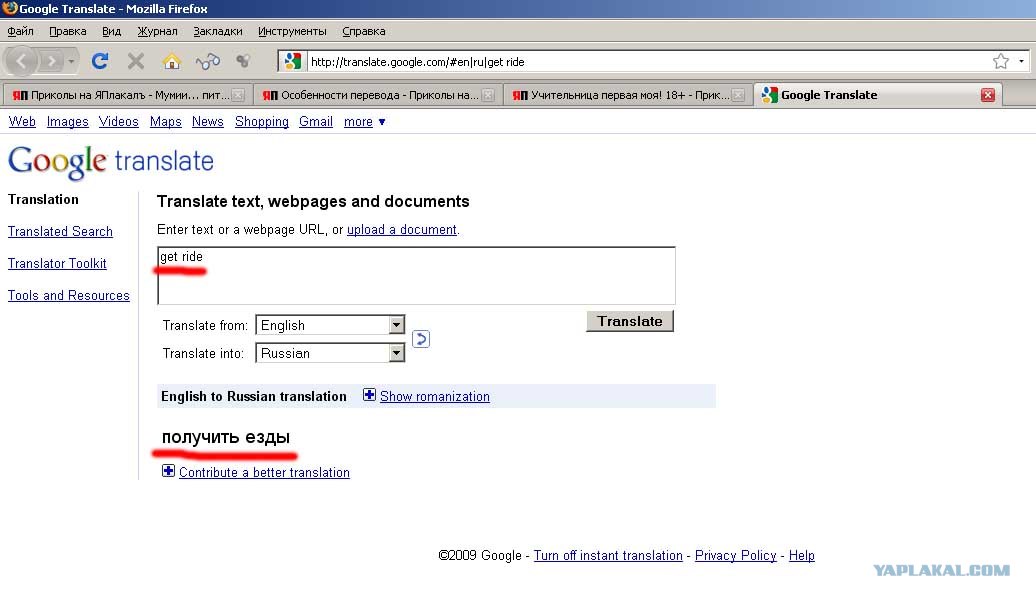Open the Закладки menu

pos(218,31)
